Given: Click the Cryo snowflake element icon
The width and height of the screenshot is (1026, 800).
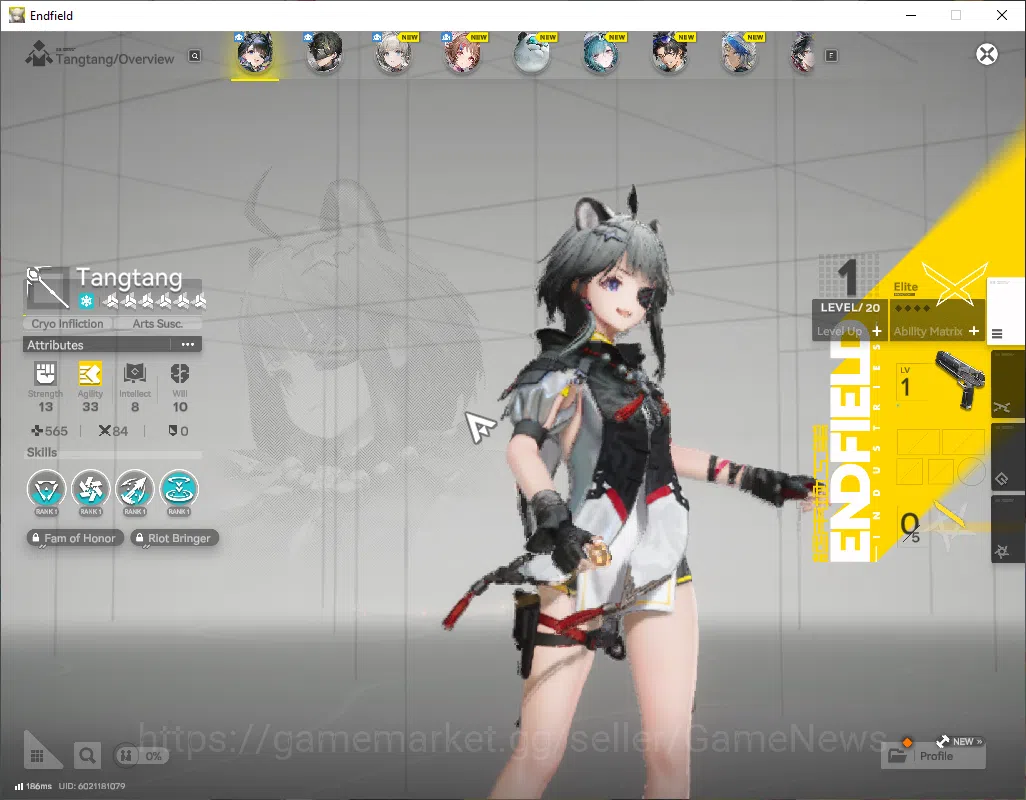Looking at the screenshot, I should [x=86, y=301].
